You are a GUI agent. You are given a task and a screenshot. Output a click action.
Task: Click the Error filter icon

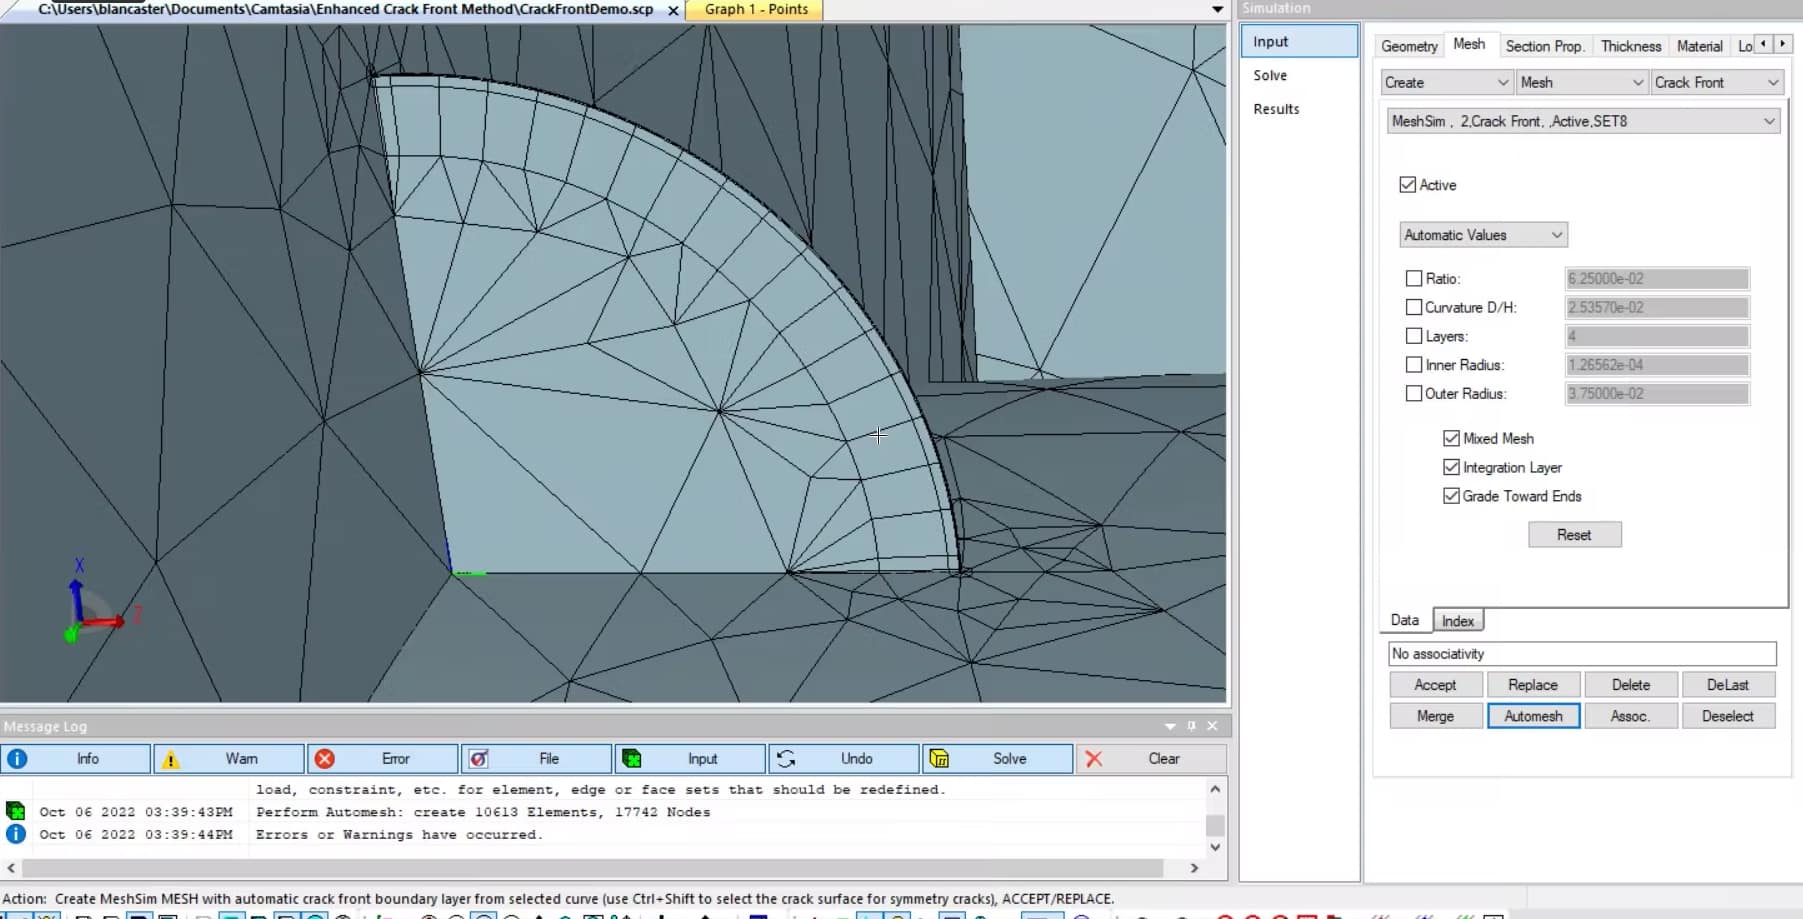(x=323, y=759)
